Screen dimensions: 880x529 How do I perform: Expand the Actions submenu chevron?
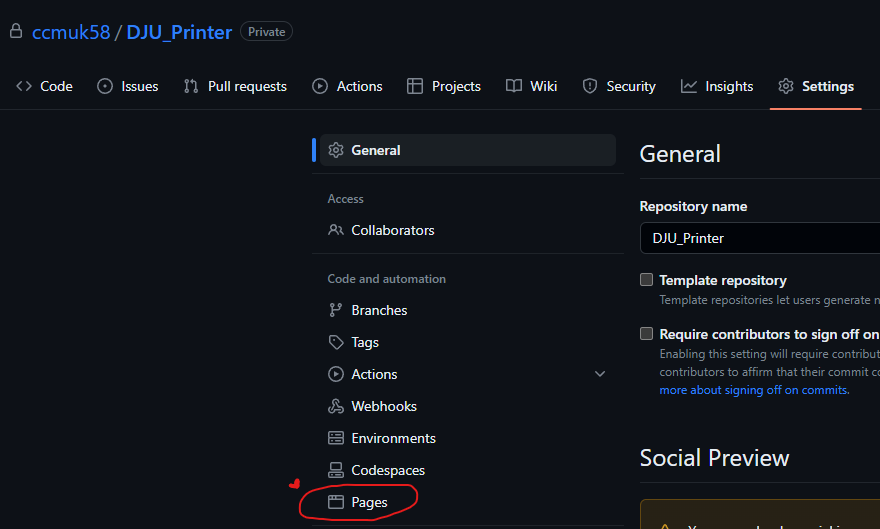click(x=600, y=374)
